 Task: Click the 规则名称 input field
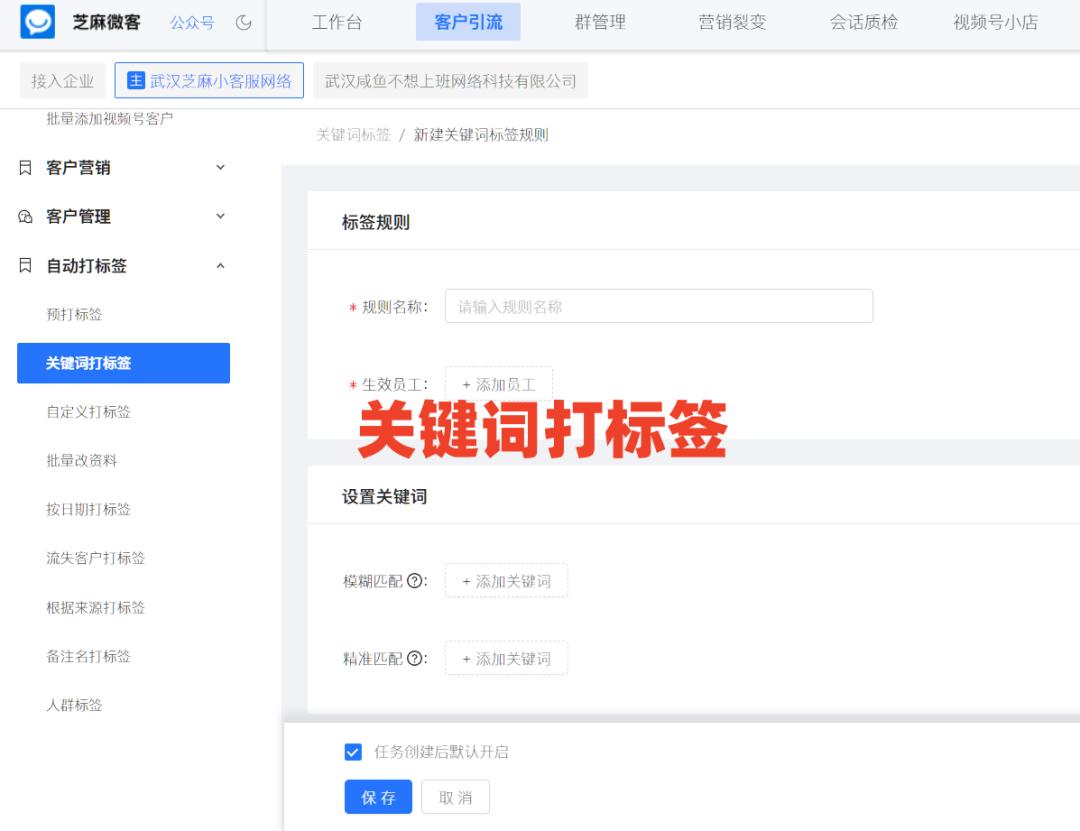tap(658, 306)
